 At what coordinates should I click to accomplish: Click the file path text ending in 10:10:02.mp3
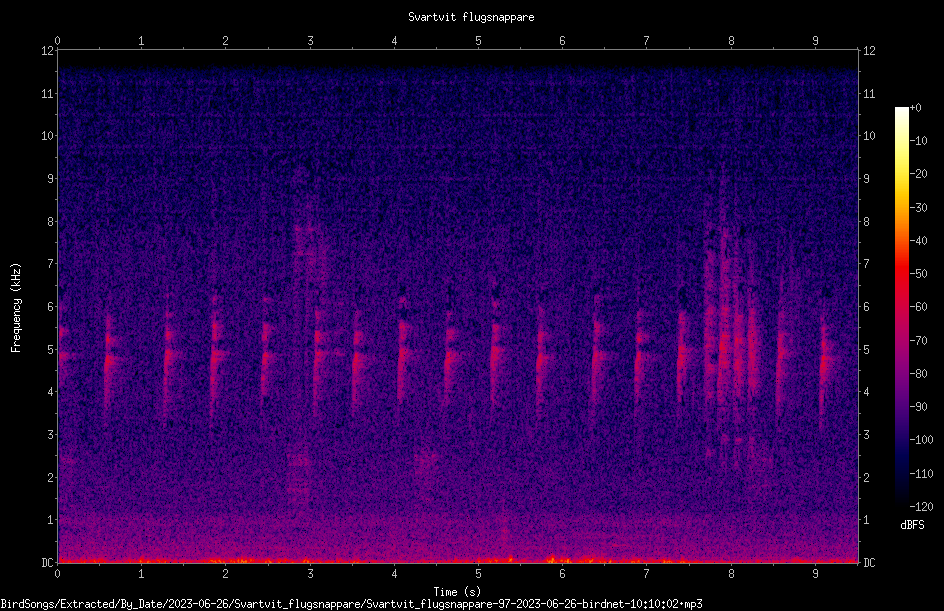[x=352, y=604]
